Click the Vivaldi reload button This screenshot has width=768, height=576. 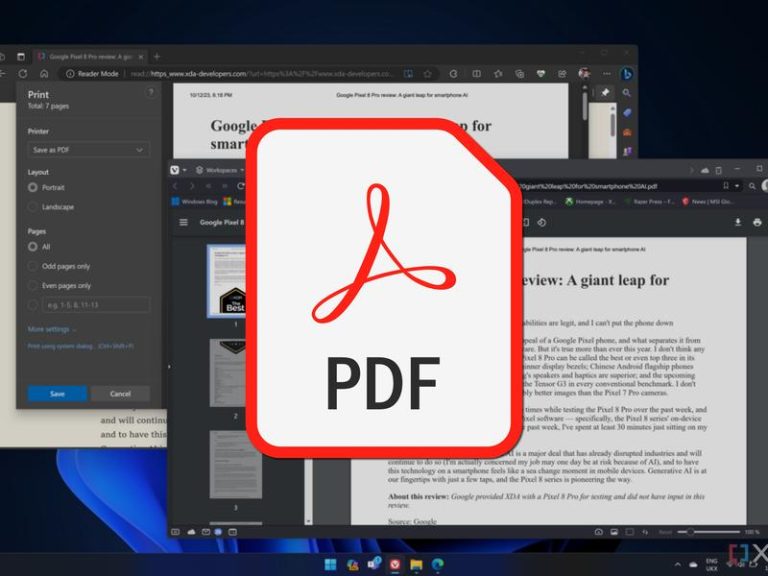[x=240, y=186]
